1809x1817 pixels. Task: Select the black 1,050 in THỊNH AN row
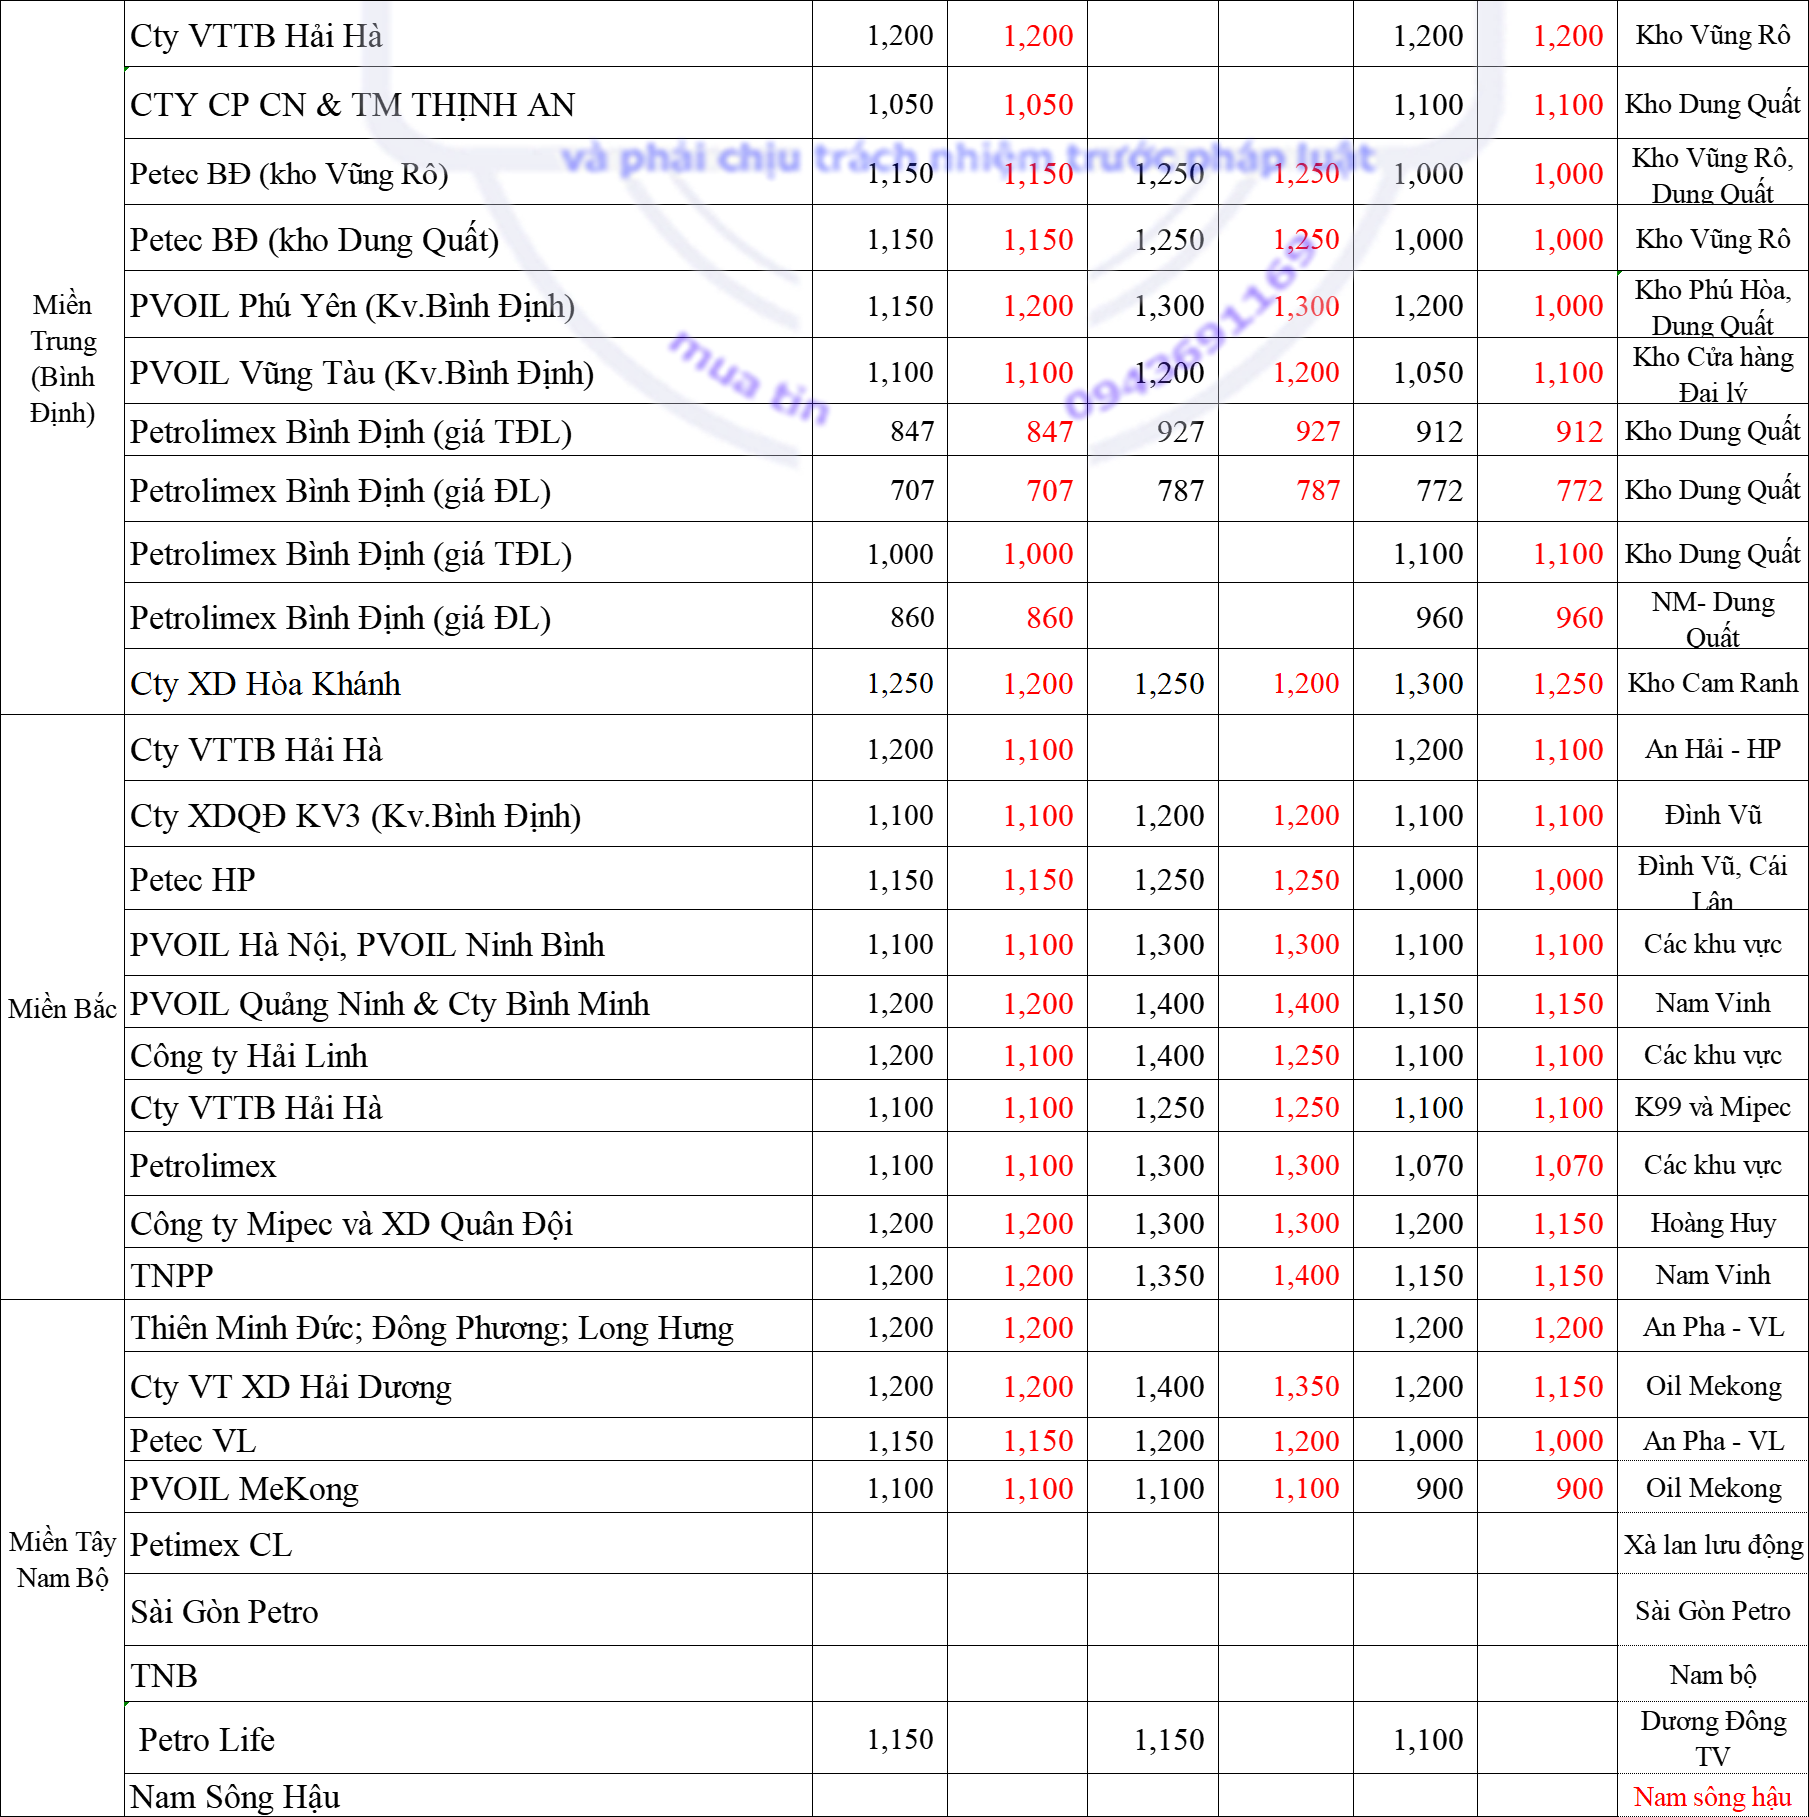(900, 104)
